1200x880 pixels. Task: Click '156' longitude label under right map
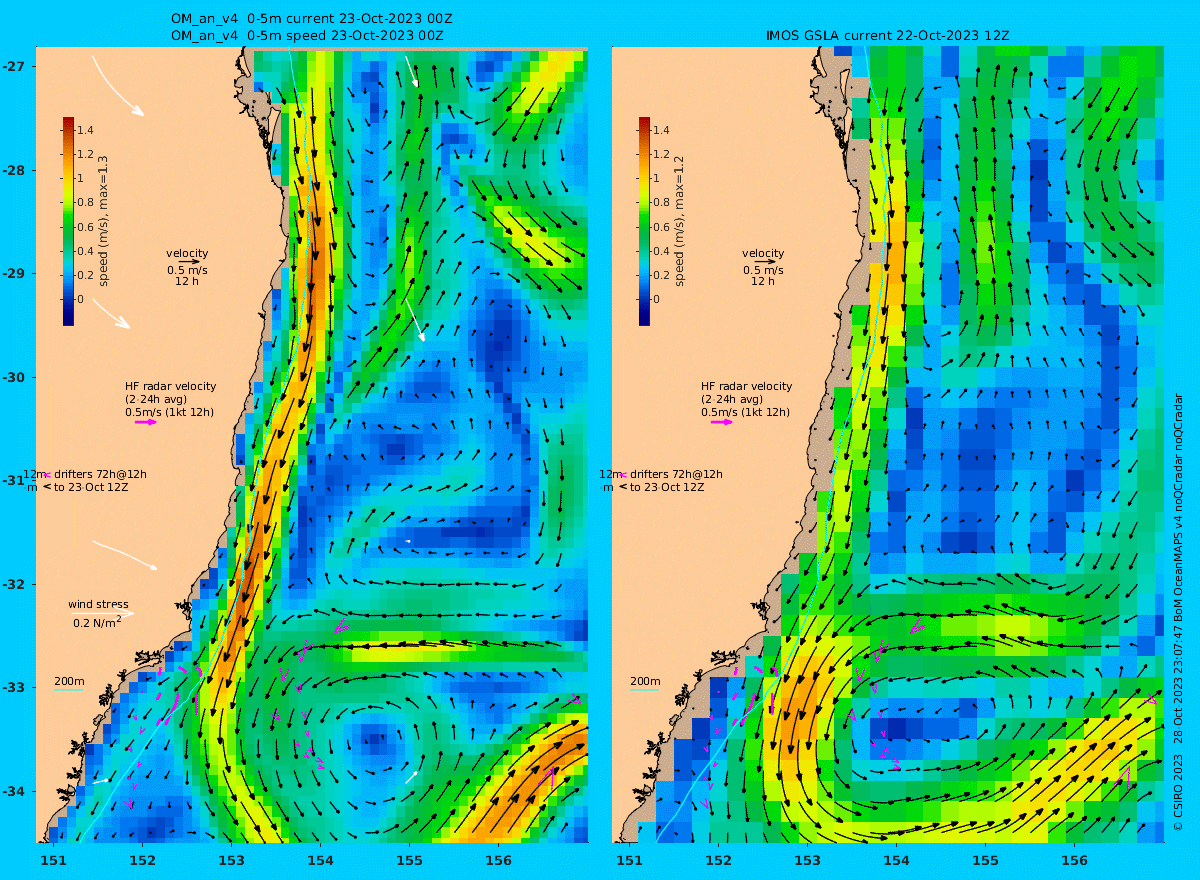pos(1074,860)
